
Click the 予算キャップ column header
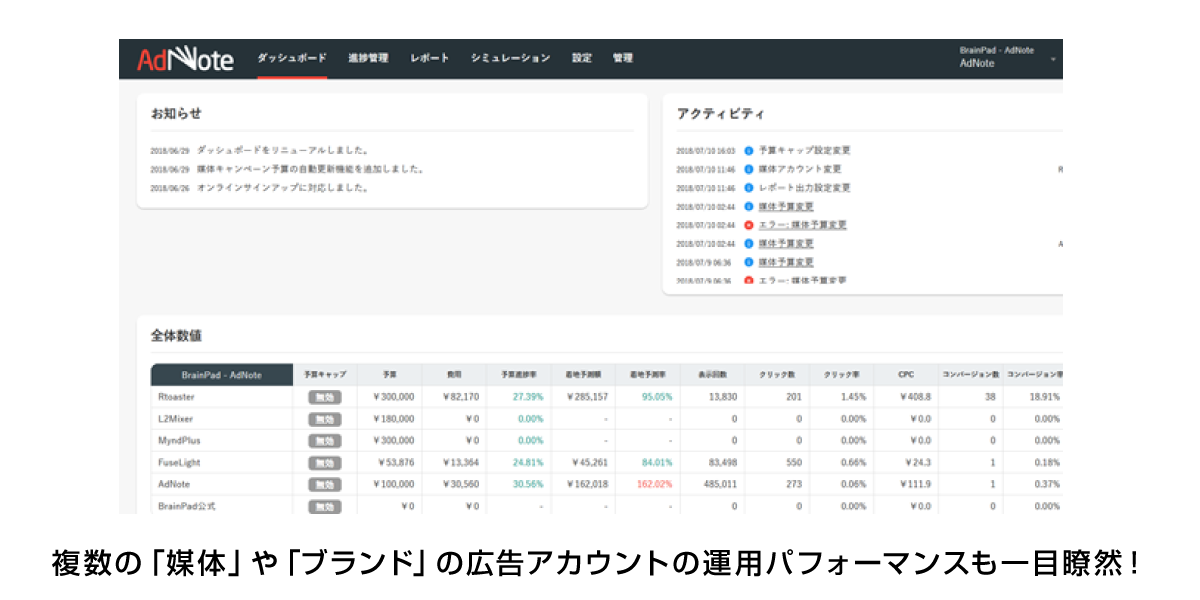click(x=325, y=375)
